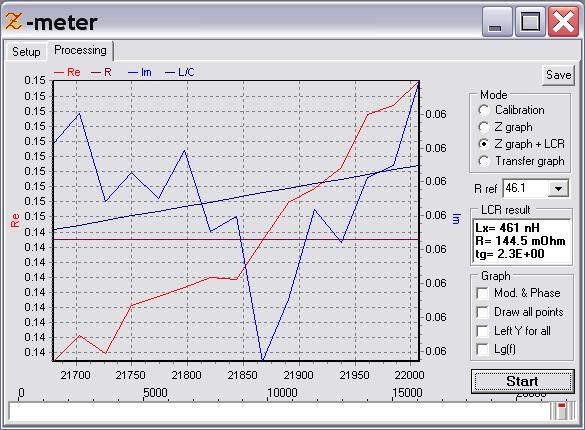Switch to the Setup tab
The image size is (585, 430).
tap(26, 51)
